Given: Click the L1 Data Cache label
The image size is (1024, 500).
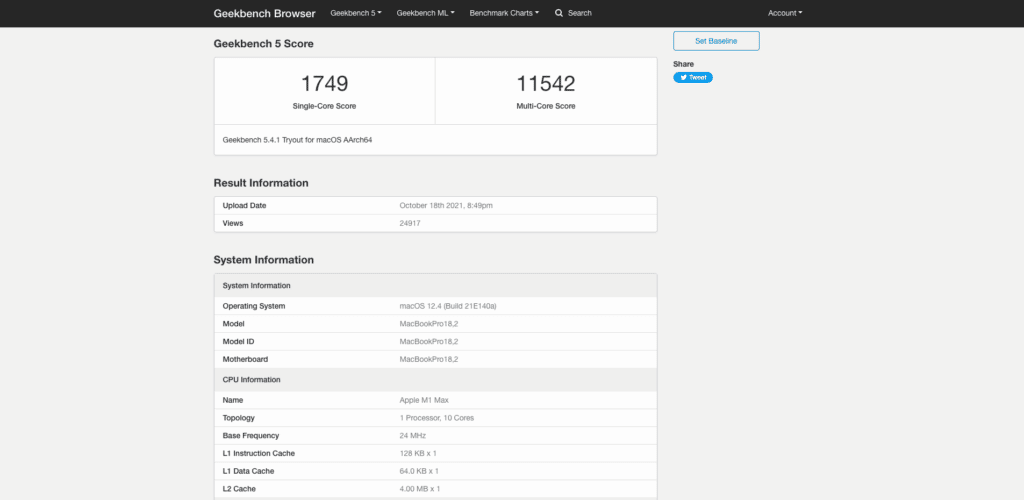Looking at the screenshot, I should tap(248, 471).
